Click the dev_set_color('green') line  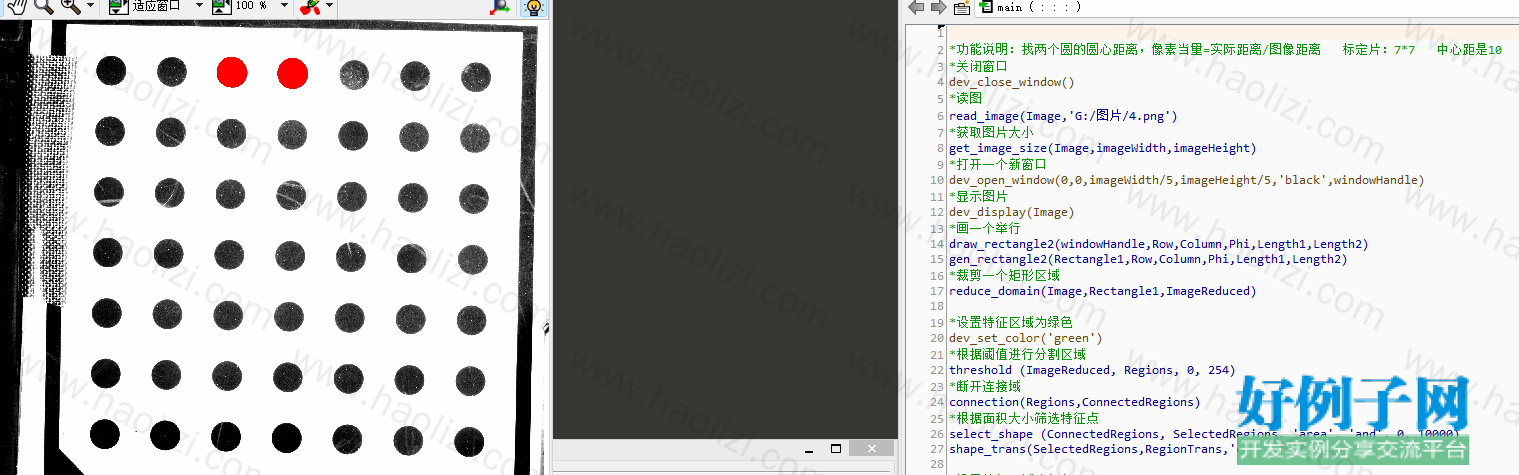[1026, 338]
